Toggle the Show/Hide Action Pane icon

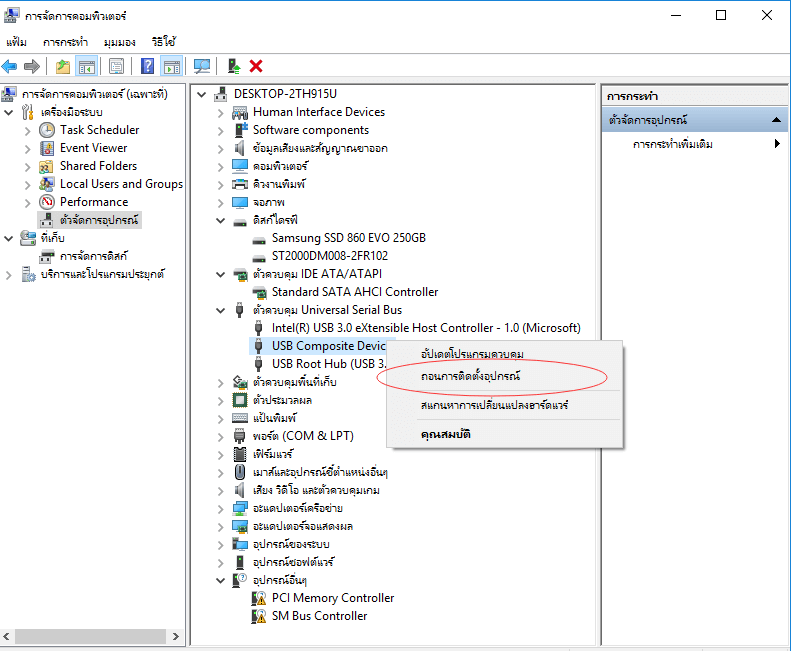(x=171, y=66)
